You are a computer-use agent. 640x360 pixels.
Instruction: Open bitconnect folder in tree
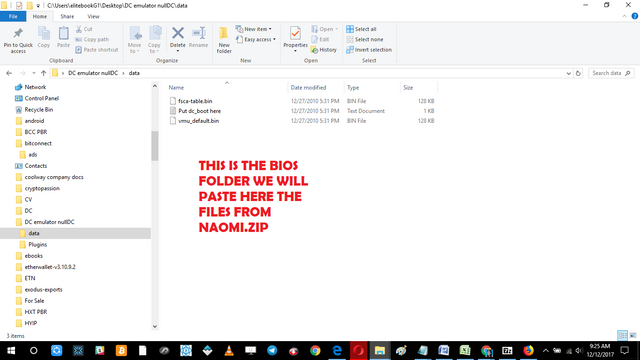(x=38, y=143)
